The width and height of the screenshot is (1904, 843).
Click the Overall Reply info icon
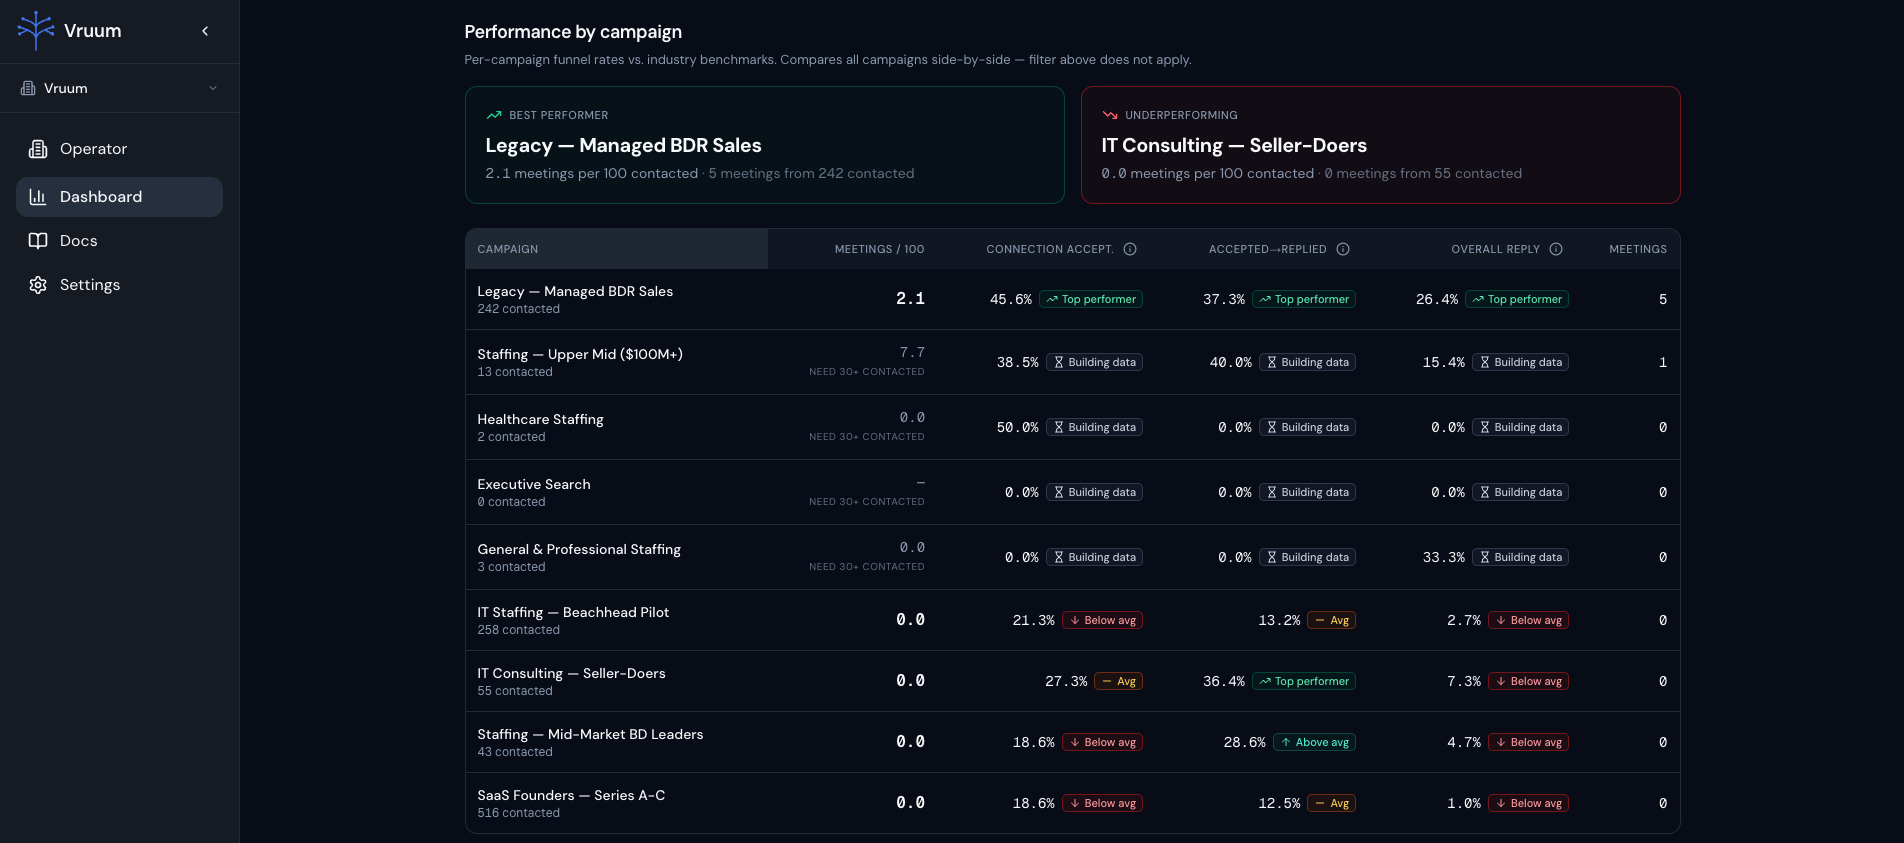coord(1556,249)
